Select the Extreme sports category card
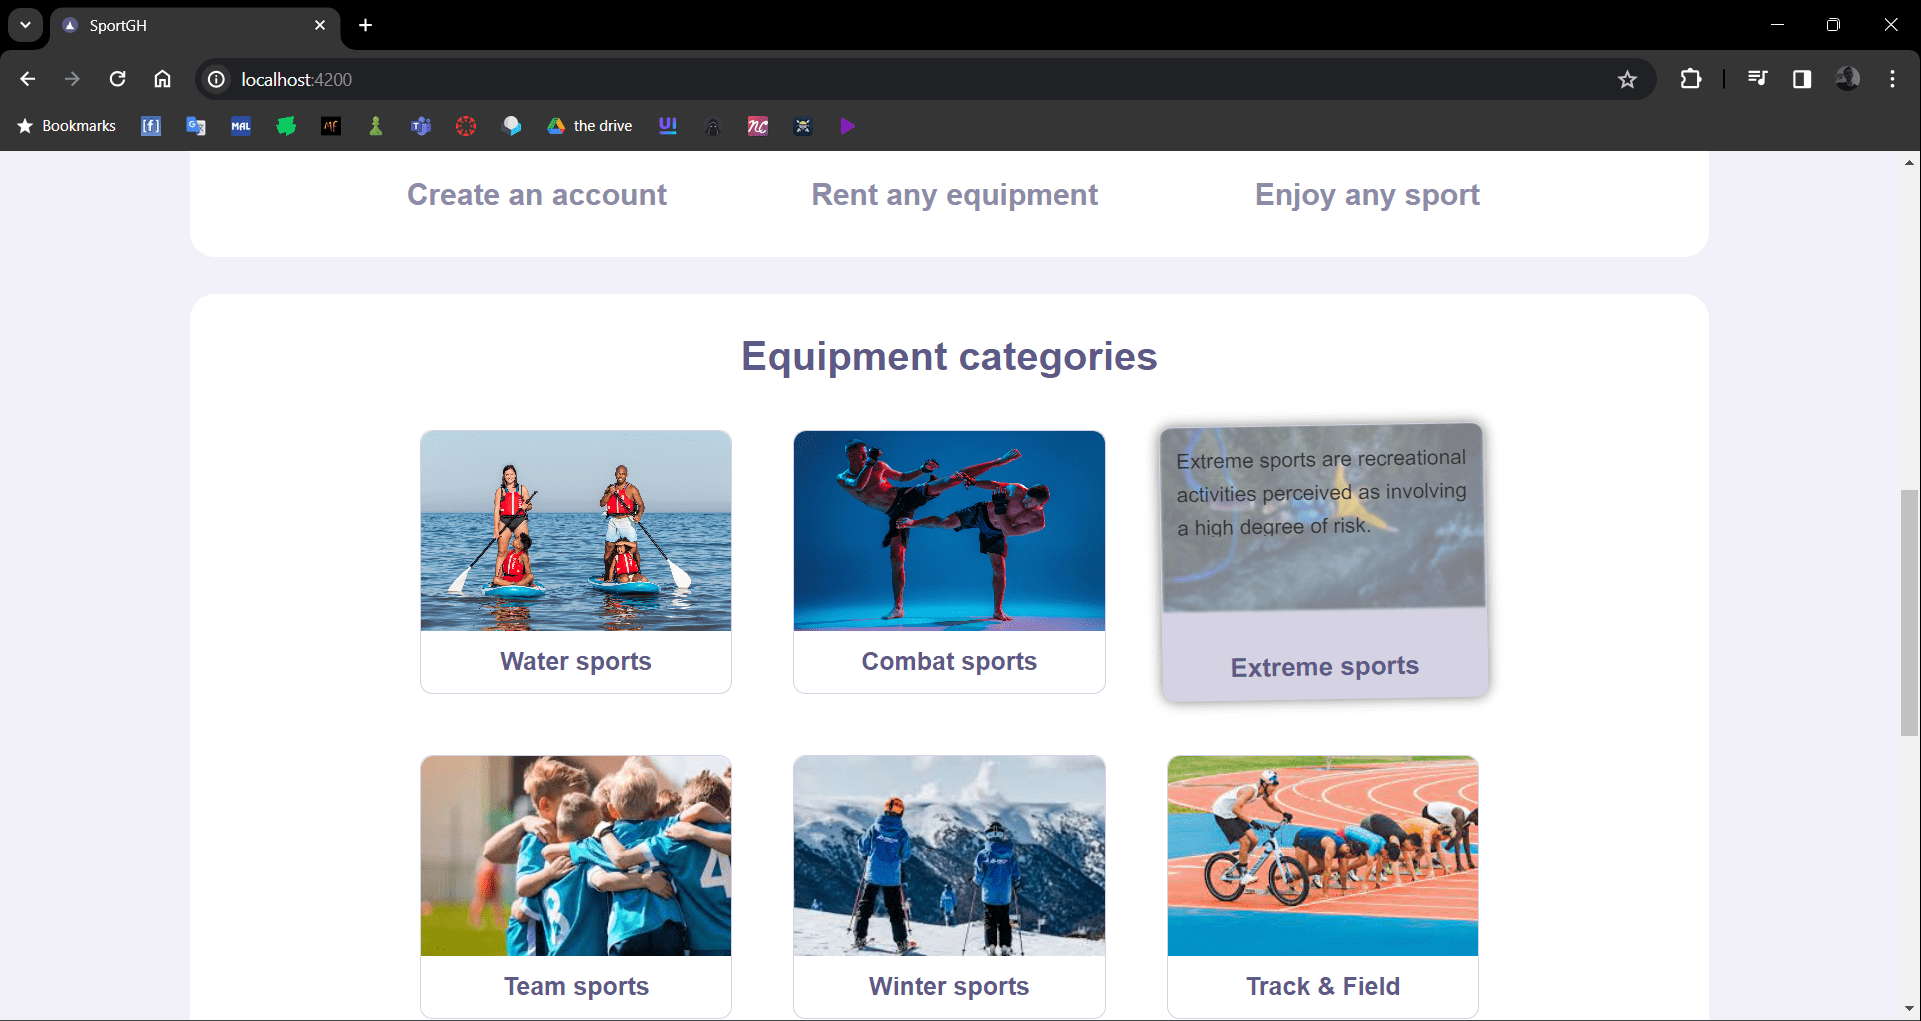The height and width of the screenshot is (1021, 1921). click(x=1324, y=561)
